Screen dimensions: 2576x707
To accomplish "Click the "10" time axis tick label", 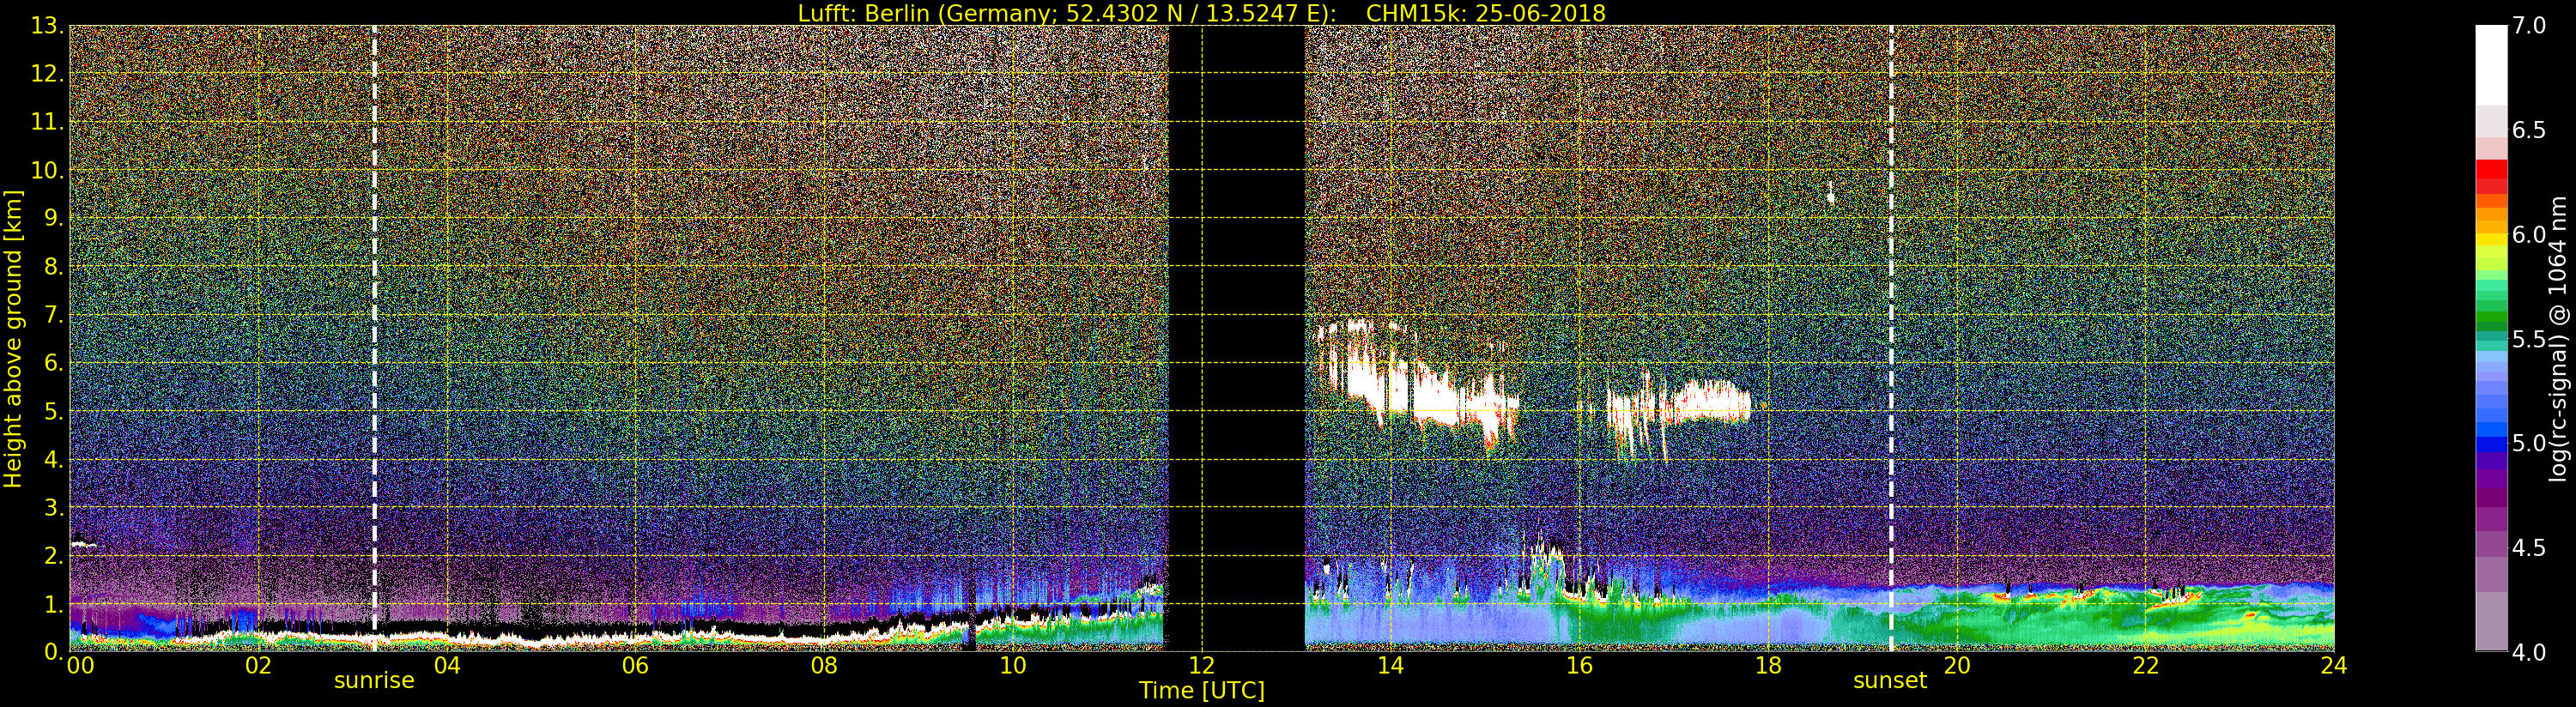I will (1013, 665).
